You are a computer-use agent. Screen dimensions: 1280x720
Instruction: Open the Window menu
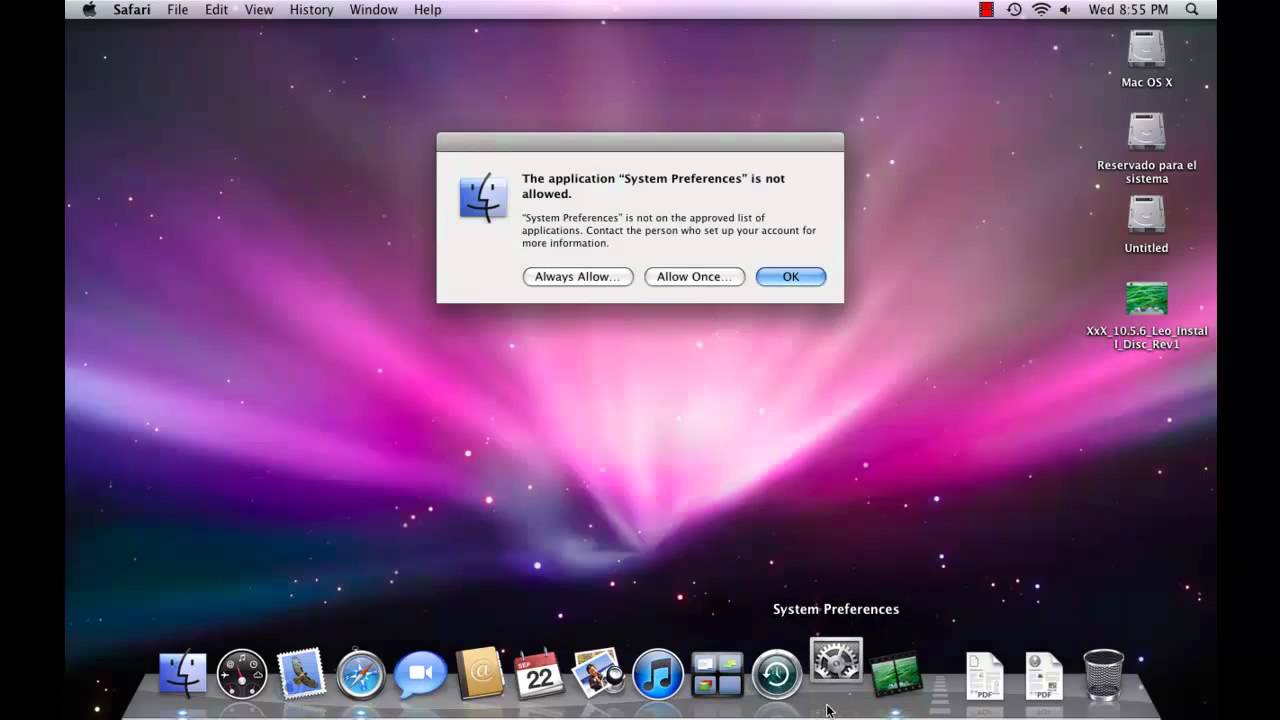point(373,9)
